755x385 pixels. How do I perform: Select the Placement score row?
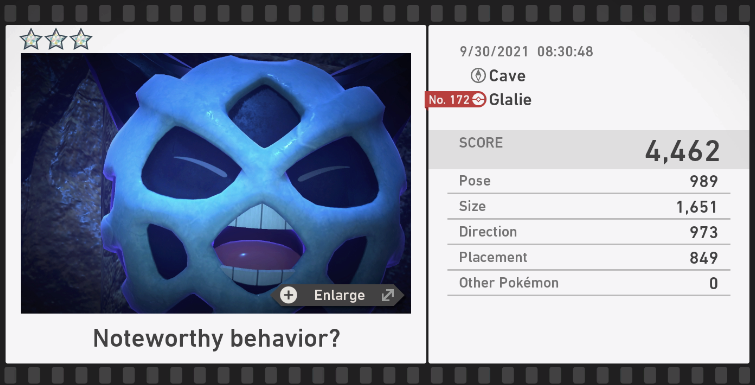pos(588,257)
